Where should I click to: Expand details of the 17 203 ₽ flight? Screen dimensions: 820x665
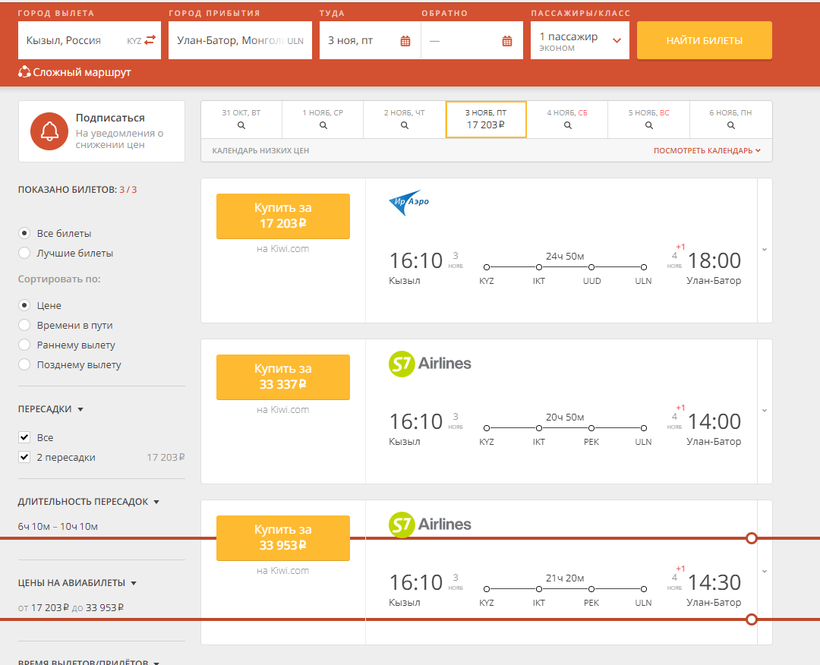pos(762,250)
